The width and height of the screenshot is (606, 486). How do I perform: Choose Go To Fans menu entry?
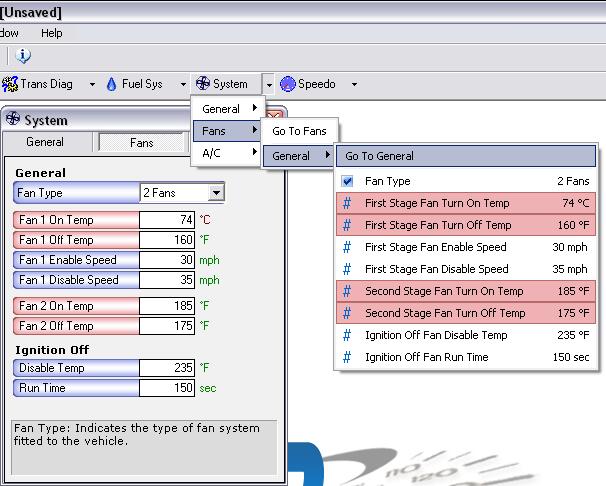click(x=300, y=131)
